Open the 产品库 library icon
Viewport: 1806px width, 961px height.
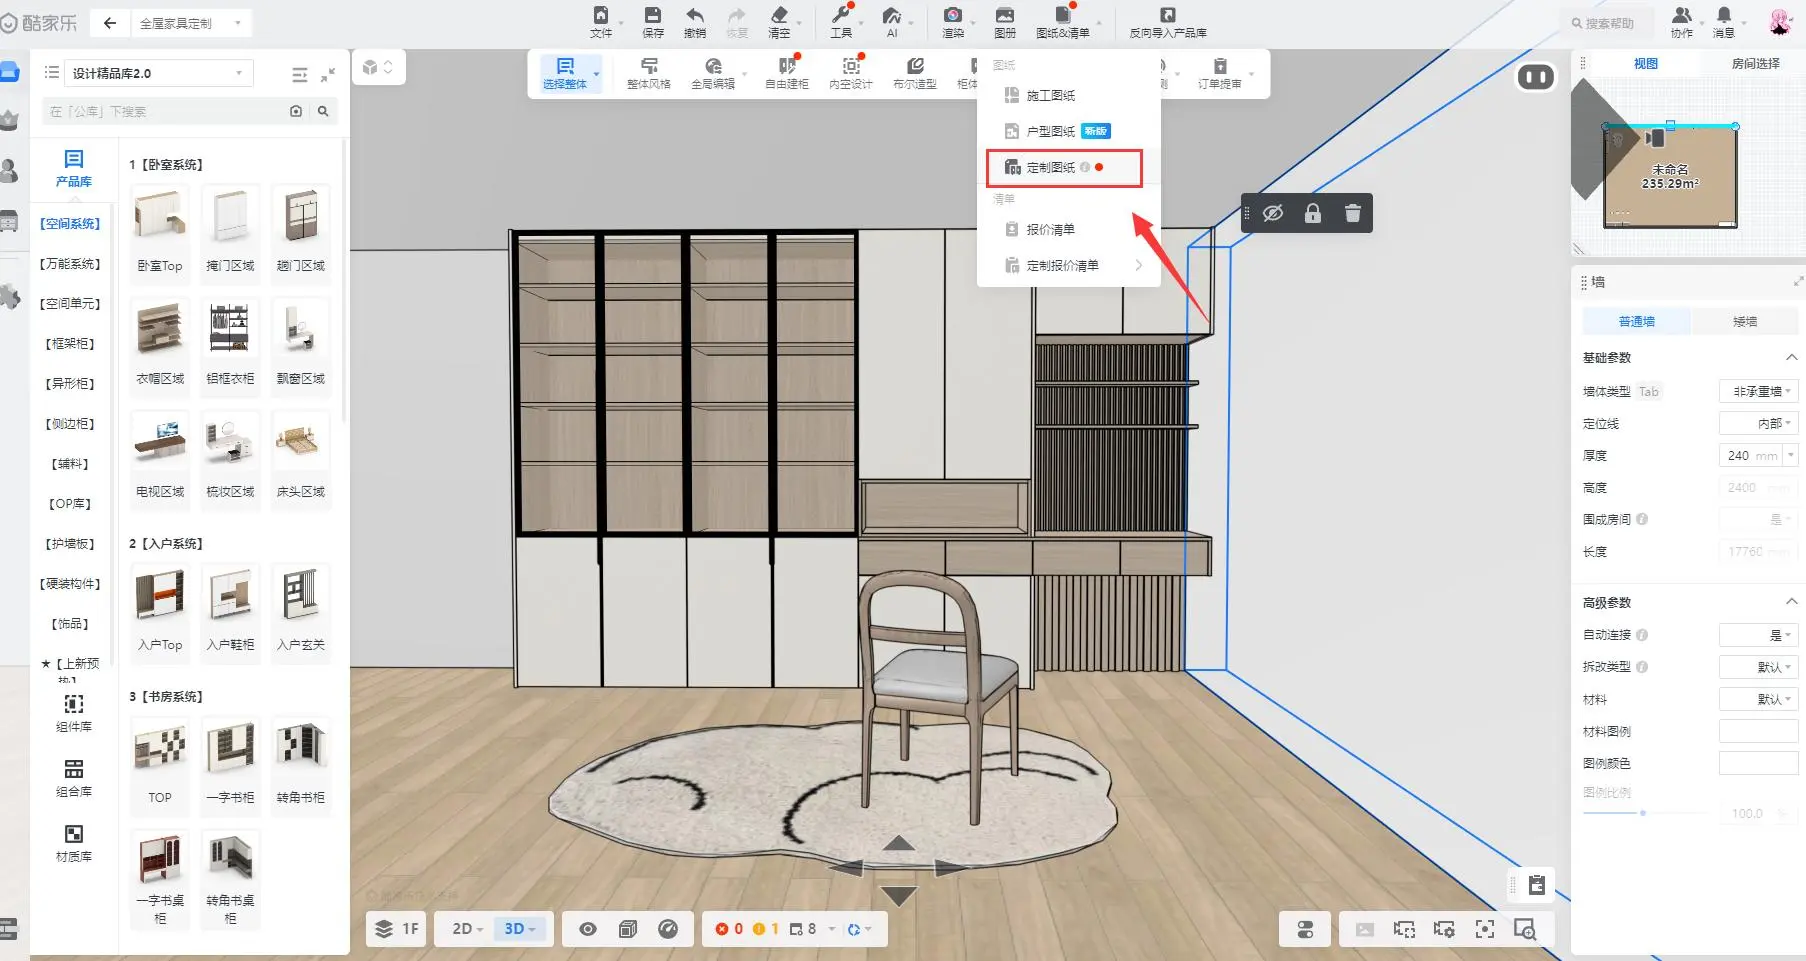point(74,168)
